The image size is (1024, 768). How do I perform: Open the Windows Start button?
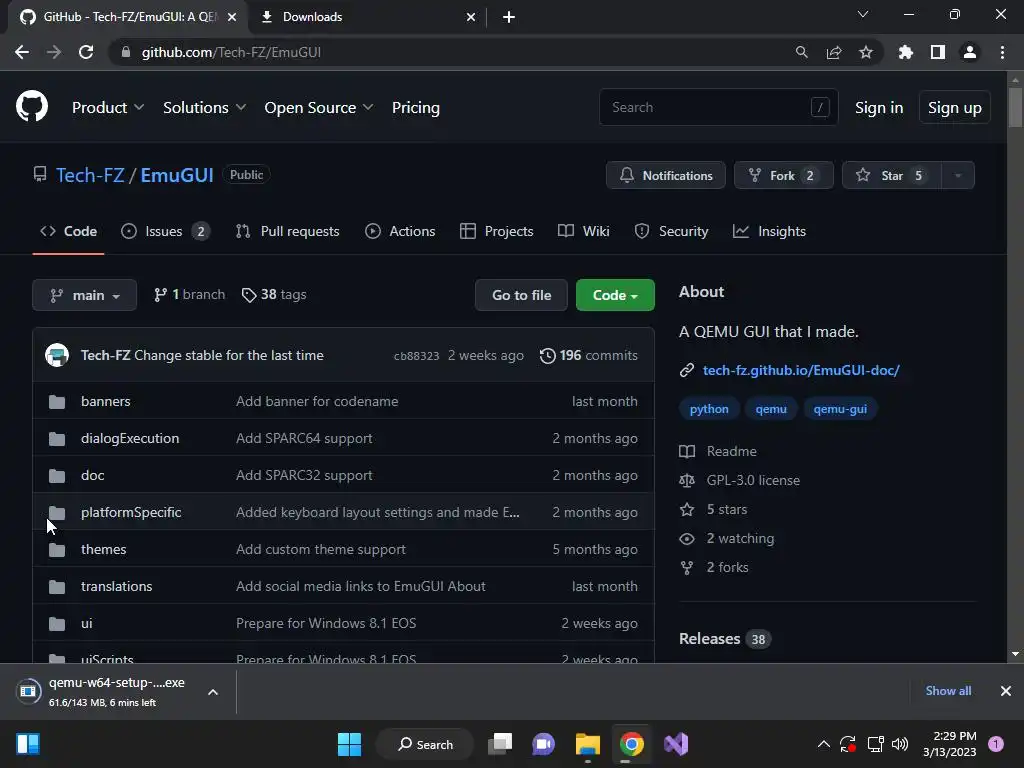[349, 744]
